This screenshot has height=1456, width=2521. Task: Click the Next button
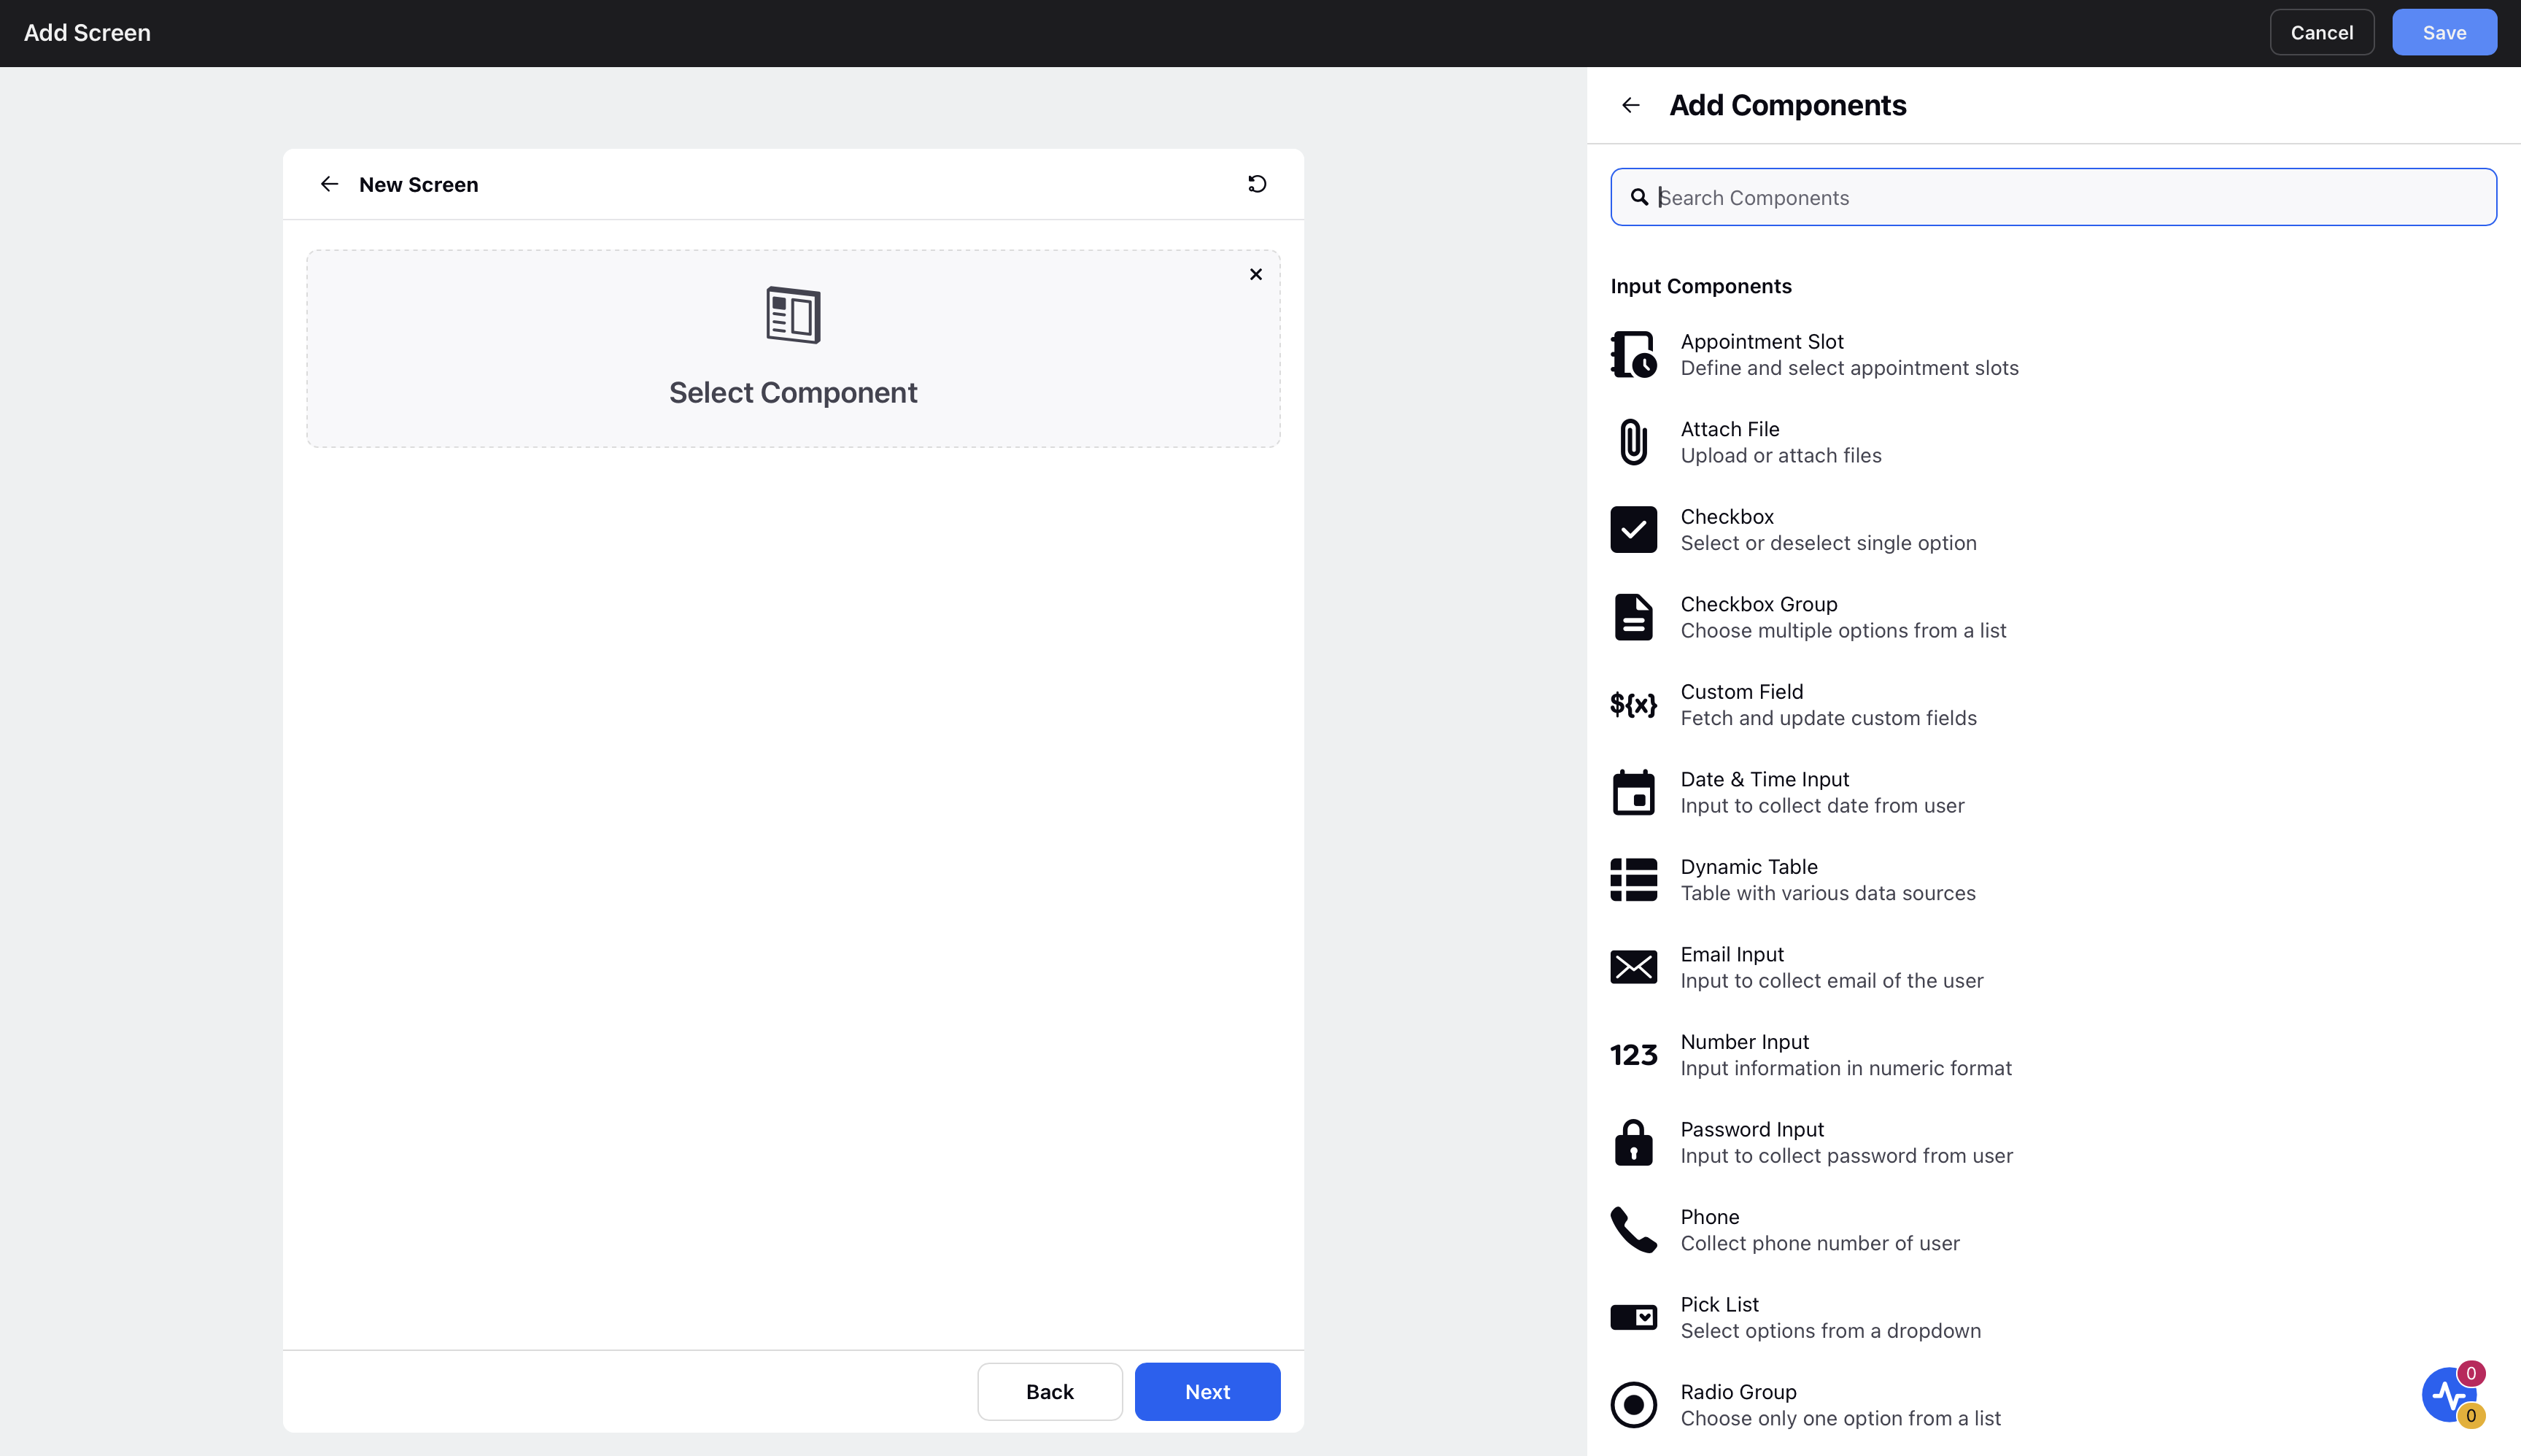(1207, 1391)
